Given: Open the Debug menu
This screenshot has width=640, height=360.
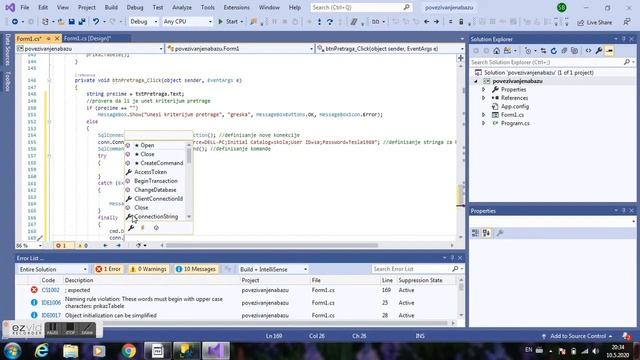Looking at the screenshot, I should pyautogui.click(x=135, y=7).
